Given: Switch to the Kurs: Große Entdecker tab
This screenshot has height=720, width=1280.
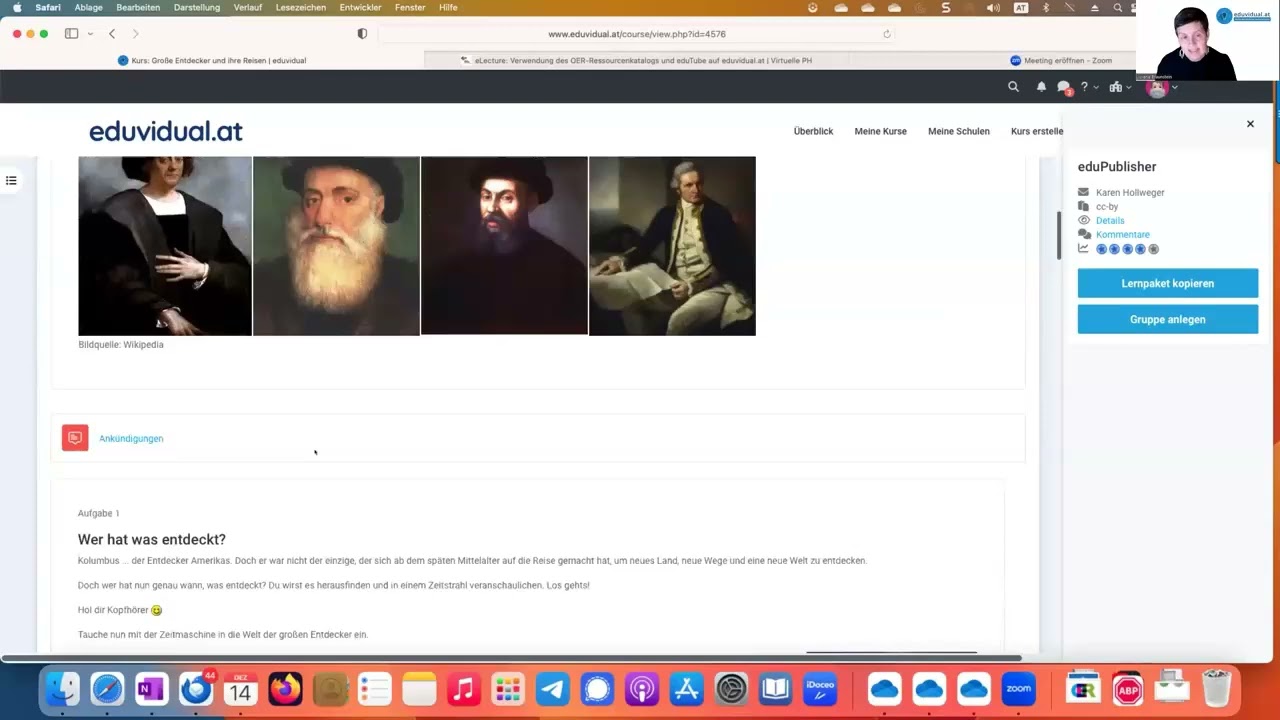Looking at the screenshot, I should click(213, 60).
